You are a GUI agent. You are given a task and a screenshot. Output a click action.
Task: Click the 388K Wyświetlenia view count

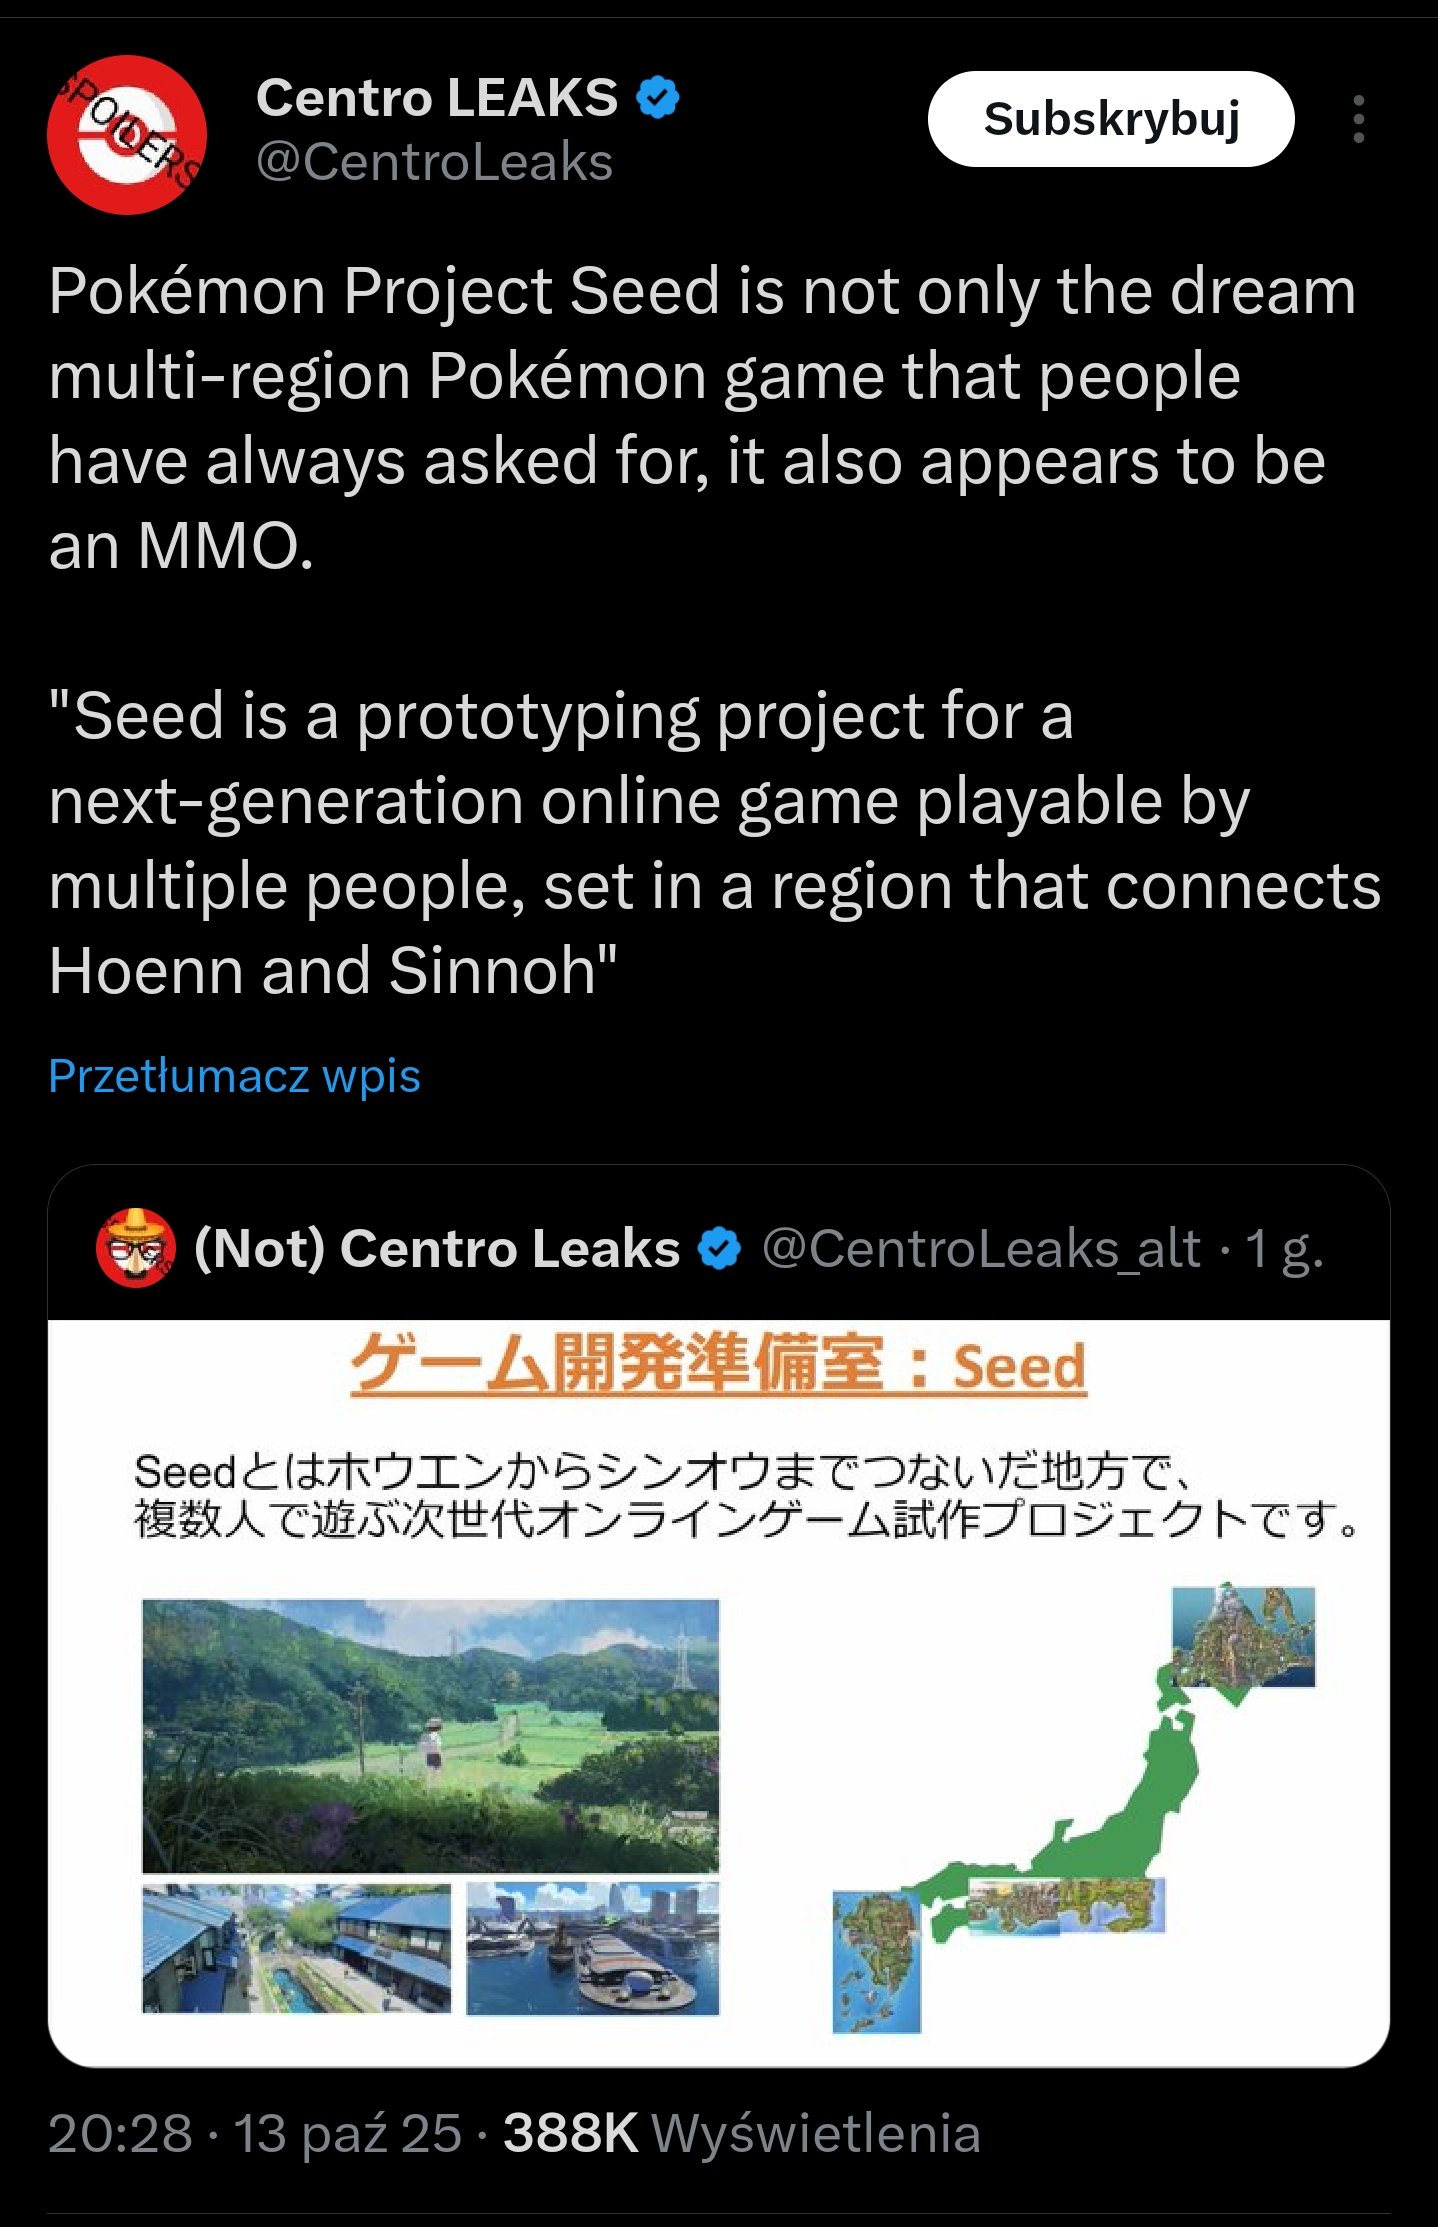point(741,2133)
